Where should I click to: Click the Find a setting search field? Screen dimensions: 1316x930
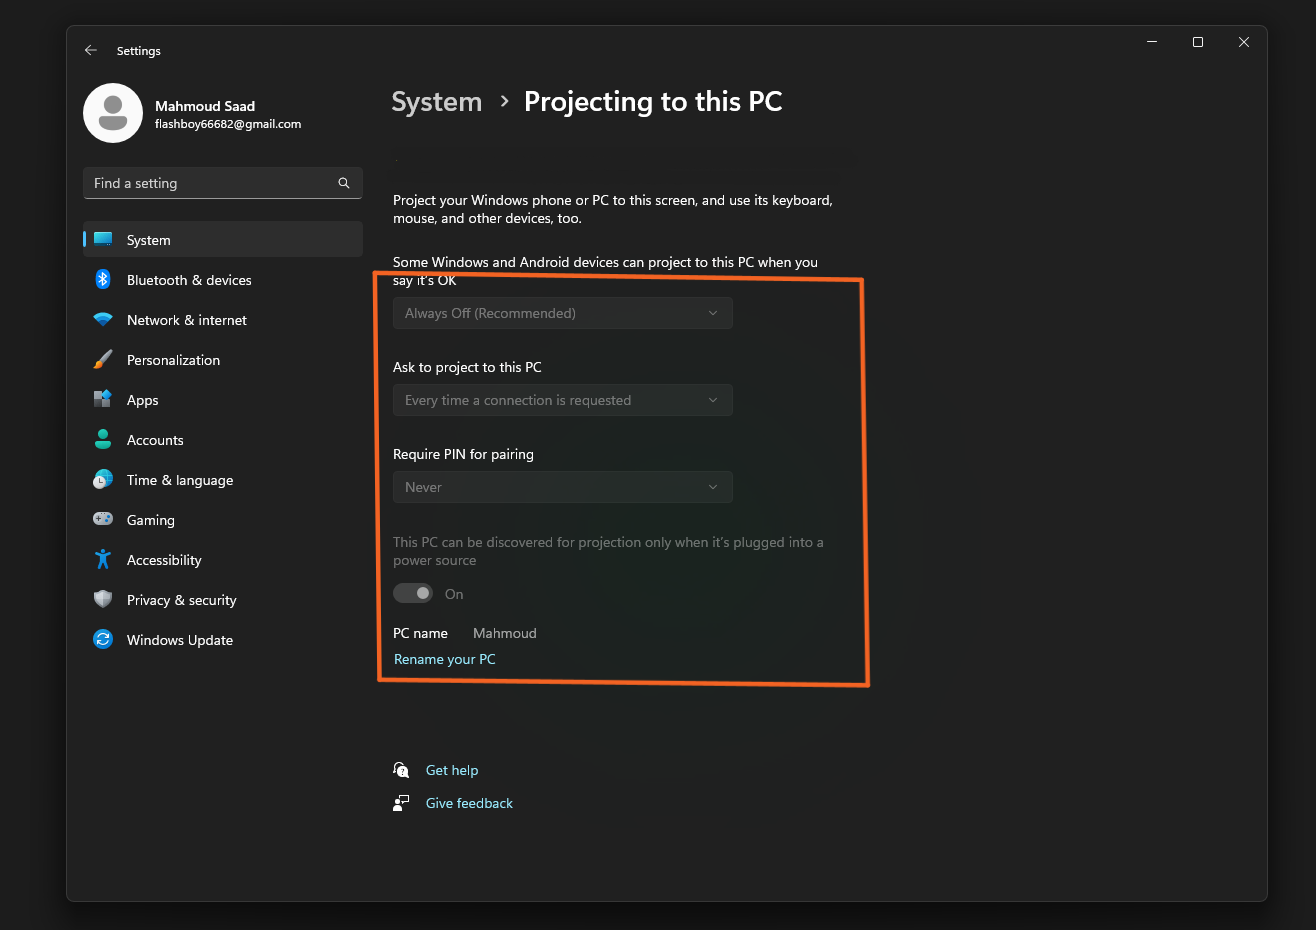(x=210, y=183)
